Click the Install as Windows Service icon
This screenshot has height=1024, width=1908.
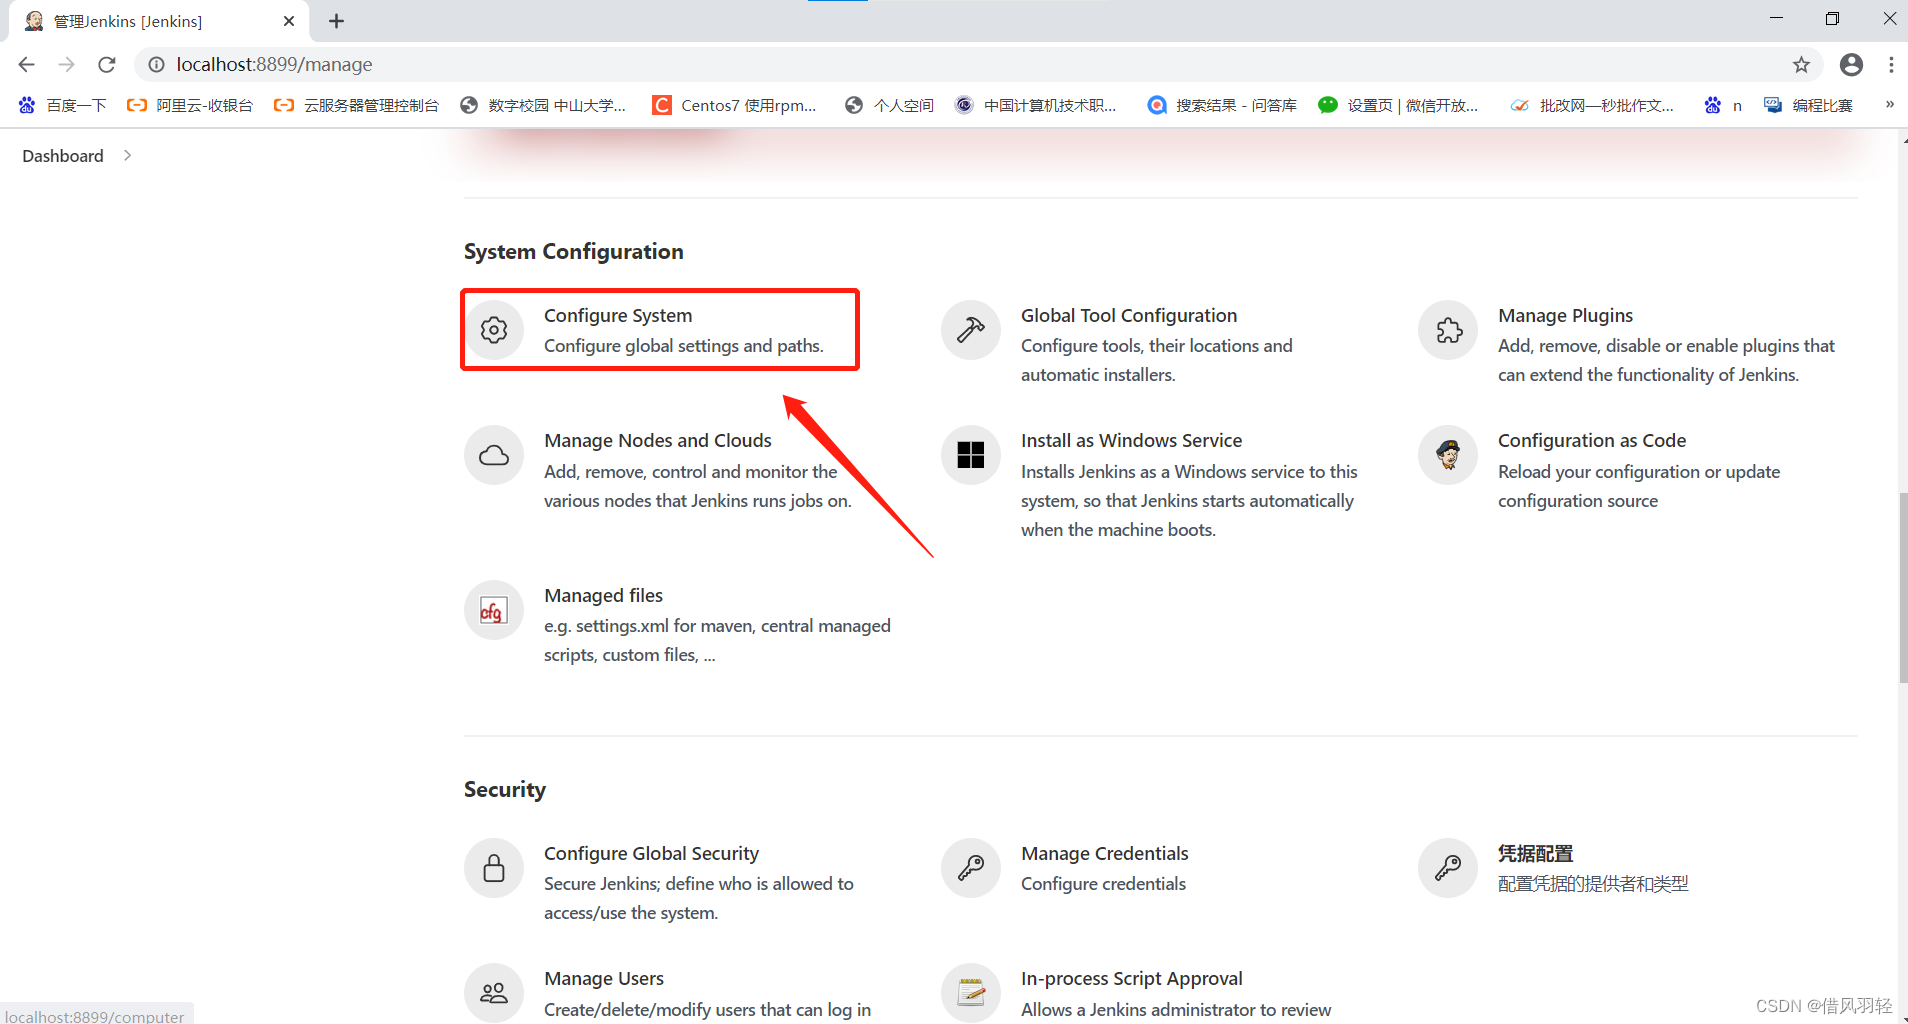coord(971,456)
